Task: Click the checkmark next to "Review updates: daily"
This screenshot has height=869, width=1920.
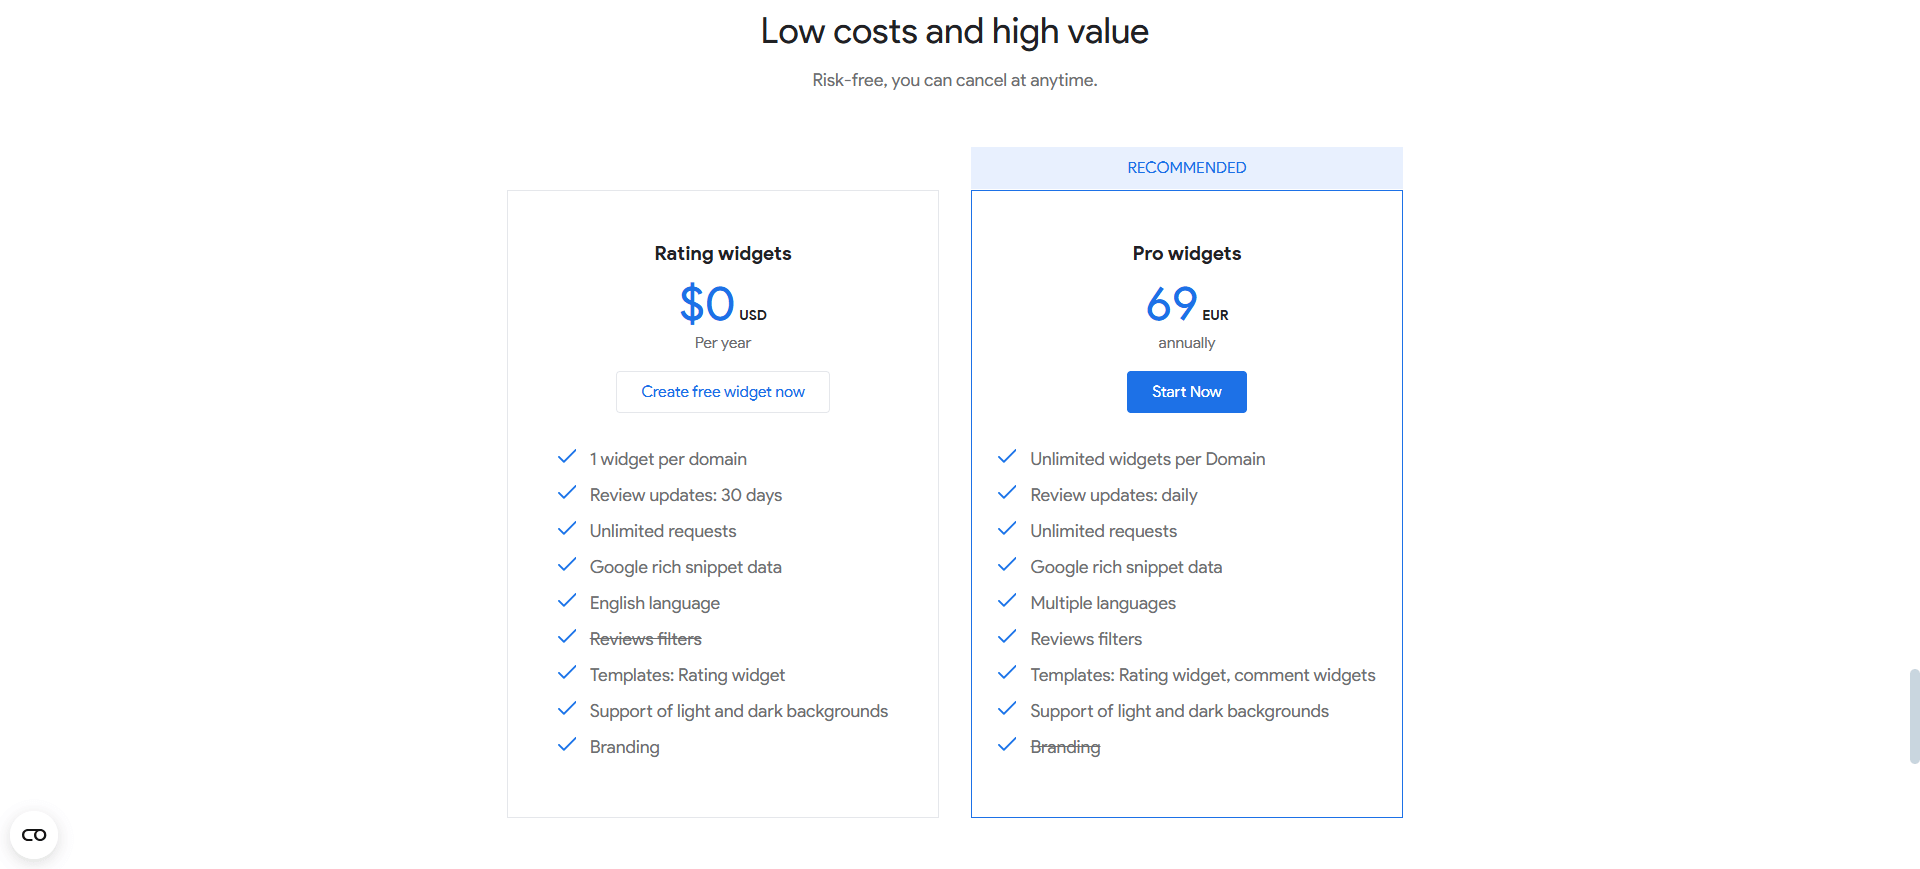Action: 1007,493
